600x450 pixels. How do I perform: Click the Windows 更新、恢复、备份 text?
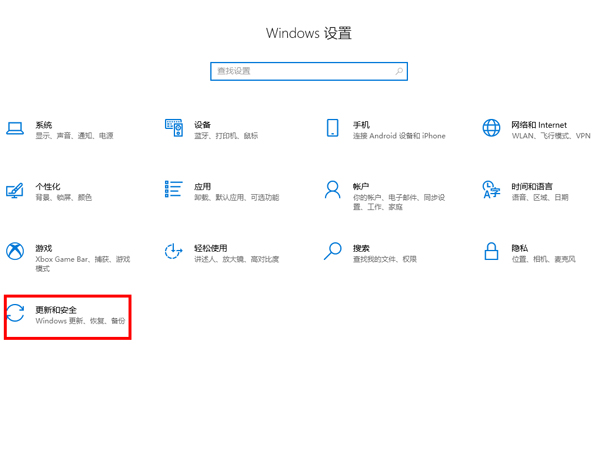tap(80, 321)
